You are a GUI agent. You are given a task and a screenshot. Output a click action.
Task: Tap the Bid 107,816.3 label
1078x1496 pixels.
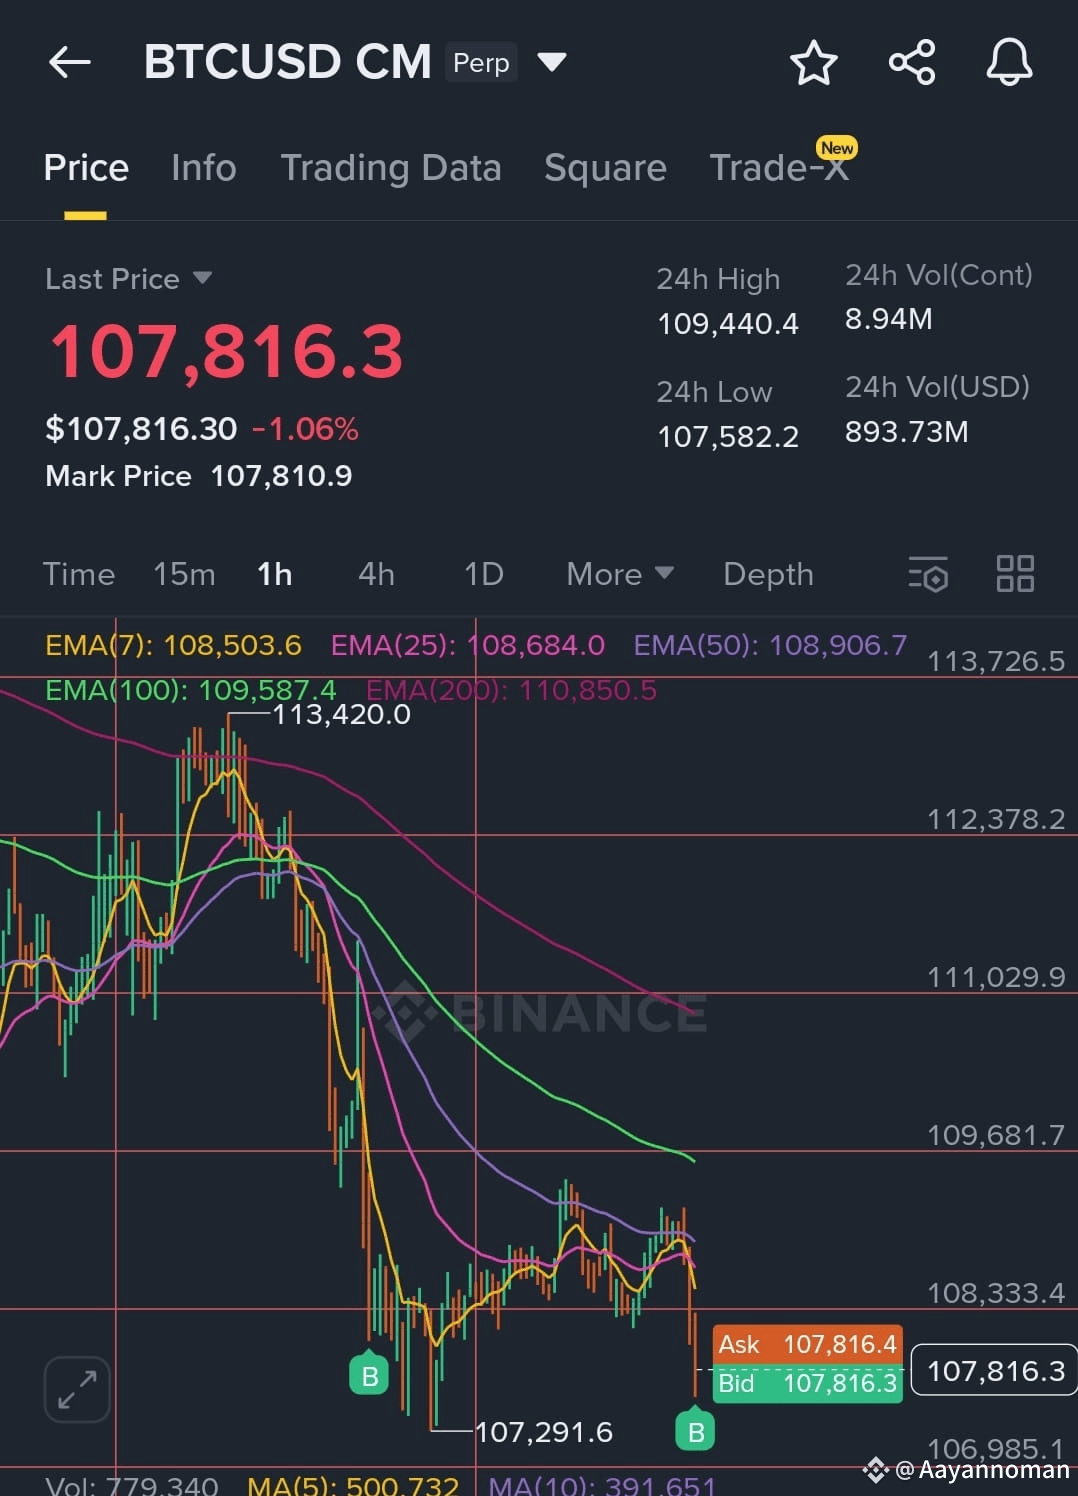point(807,1383)
